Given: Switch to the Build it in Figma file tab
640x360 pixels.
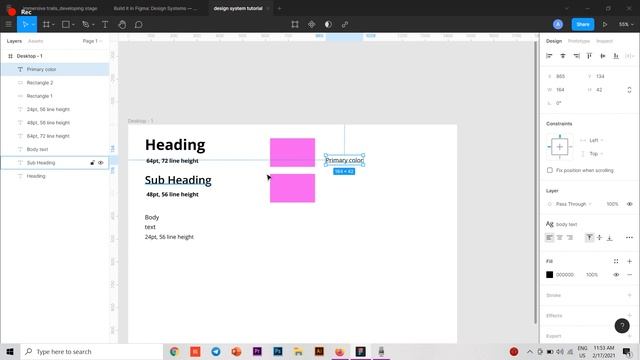Looking at the screenshot, I should click(x=155, y=8).
